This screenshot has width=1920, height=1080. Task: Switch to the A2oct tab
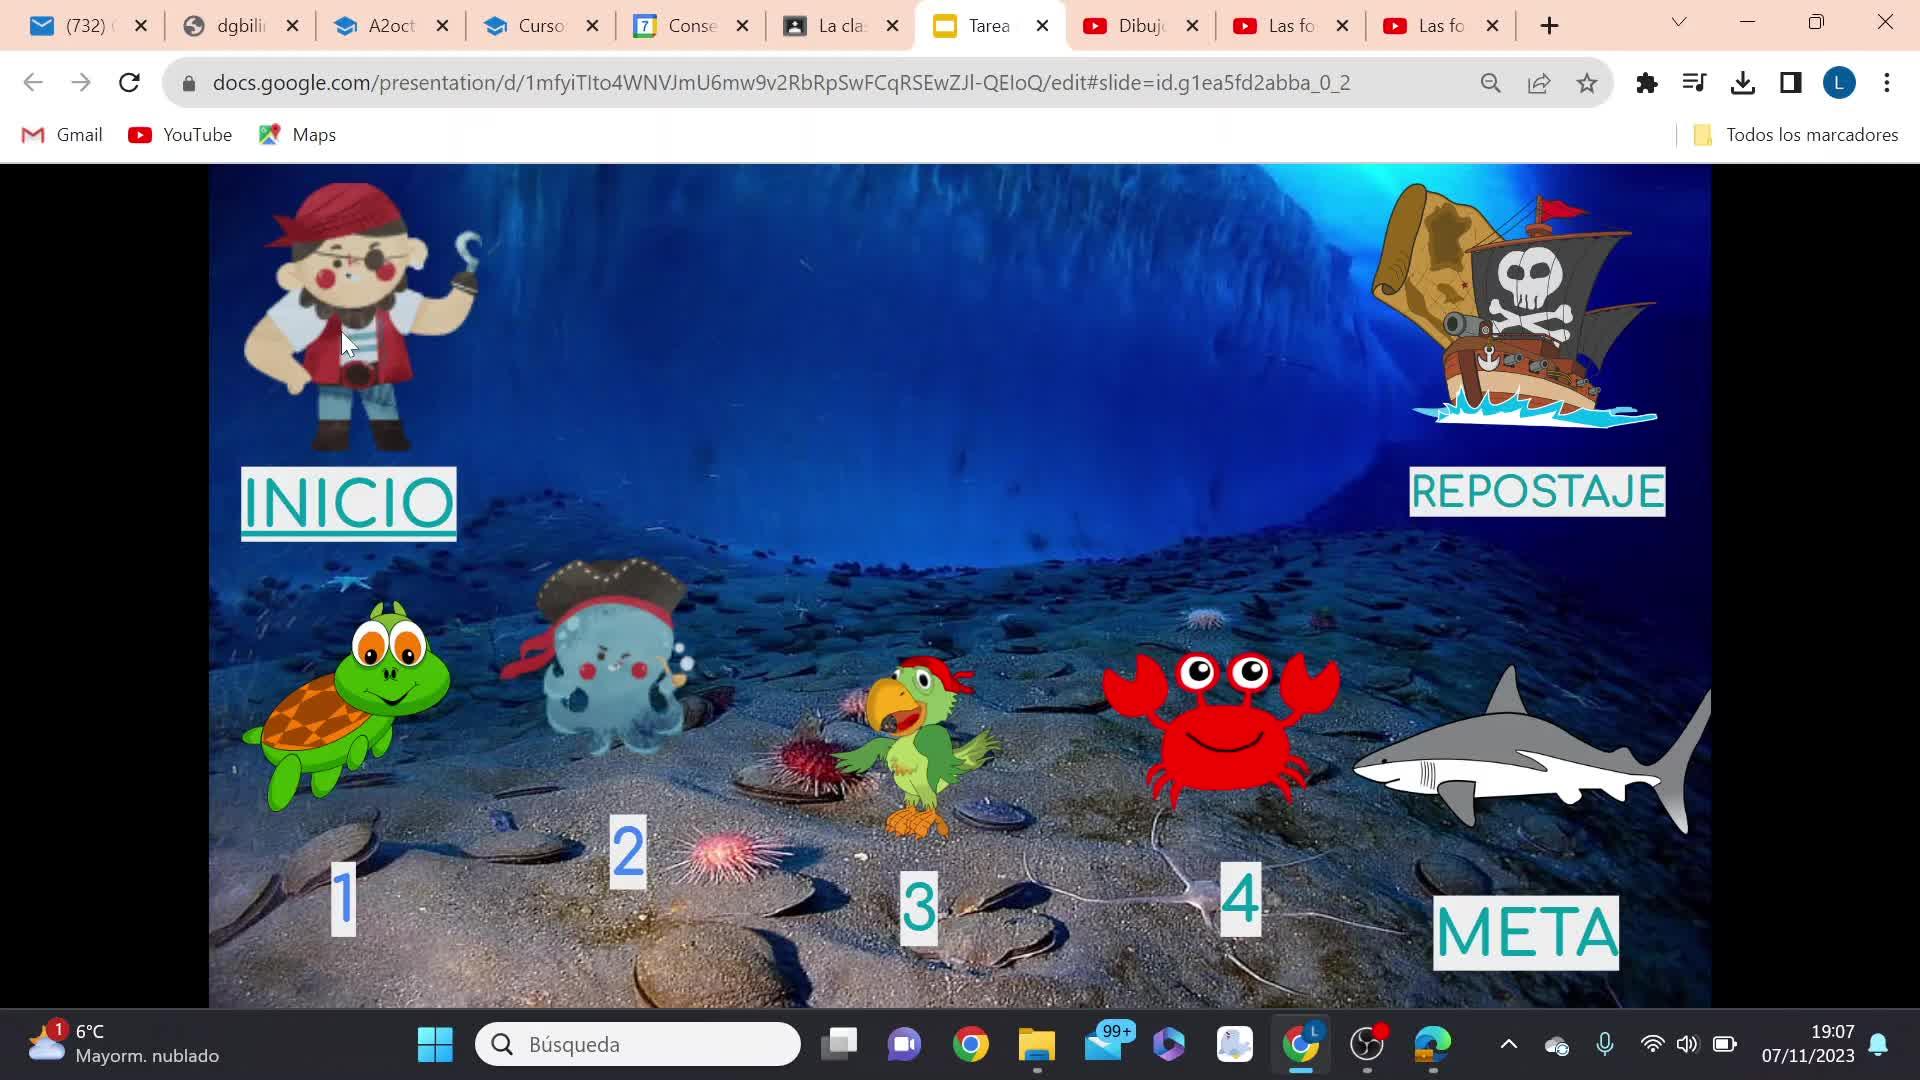tap(390, 26)
